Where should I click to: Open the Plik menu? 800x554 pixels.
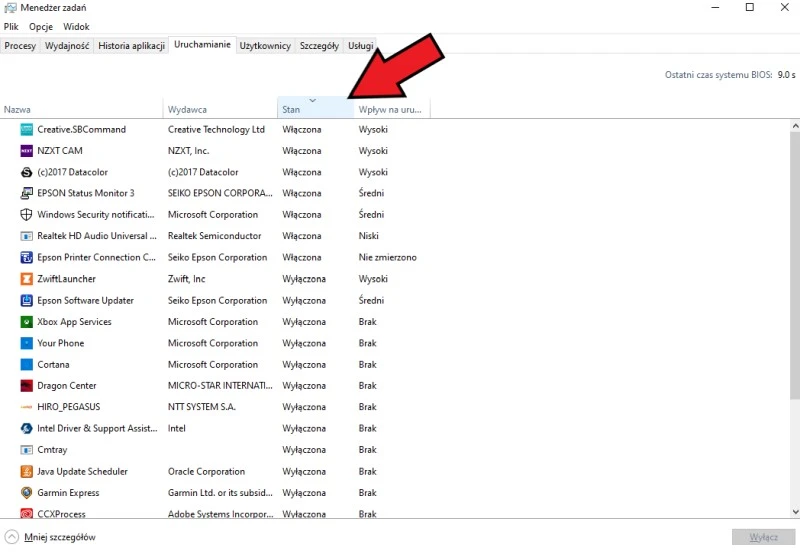pyautogui.click(x=11, y=26)
